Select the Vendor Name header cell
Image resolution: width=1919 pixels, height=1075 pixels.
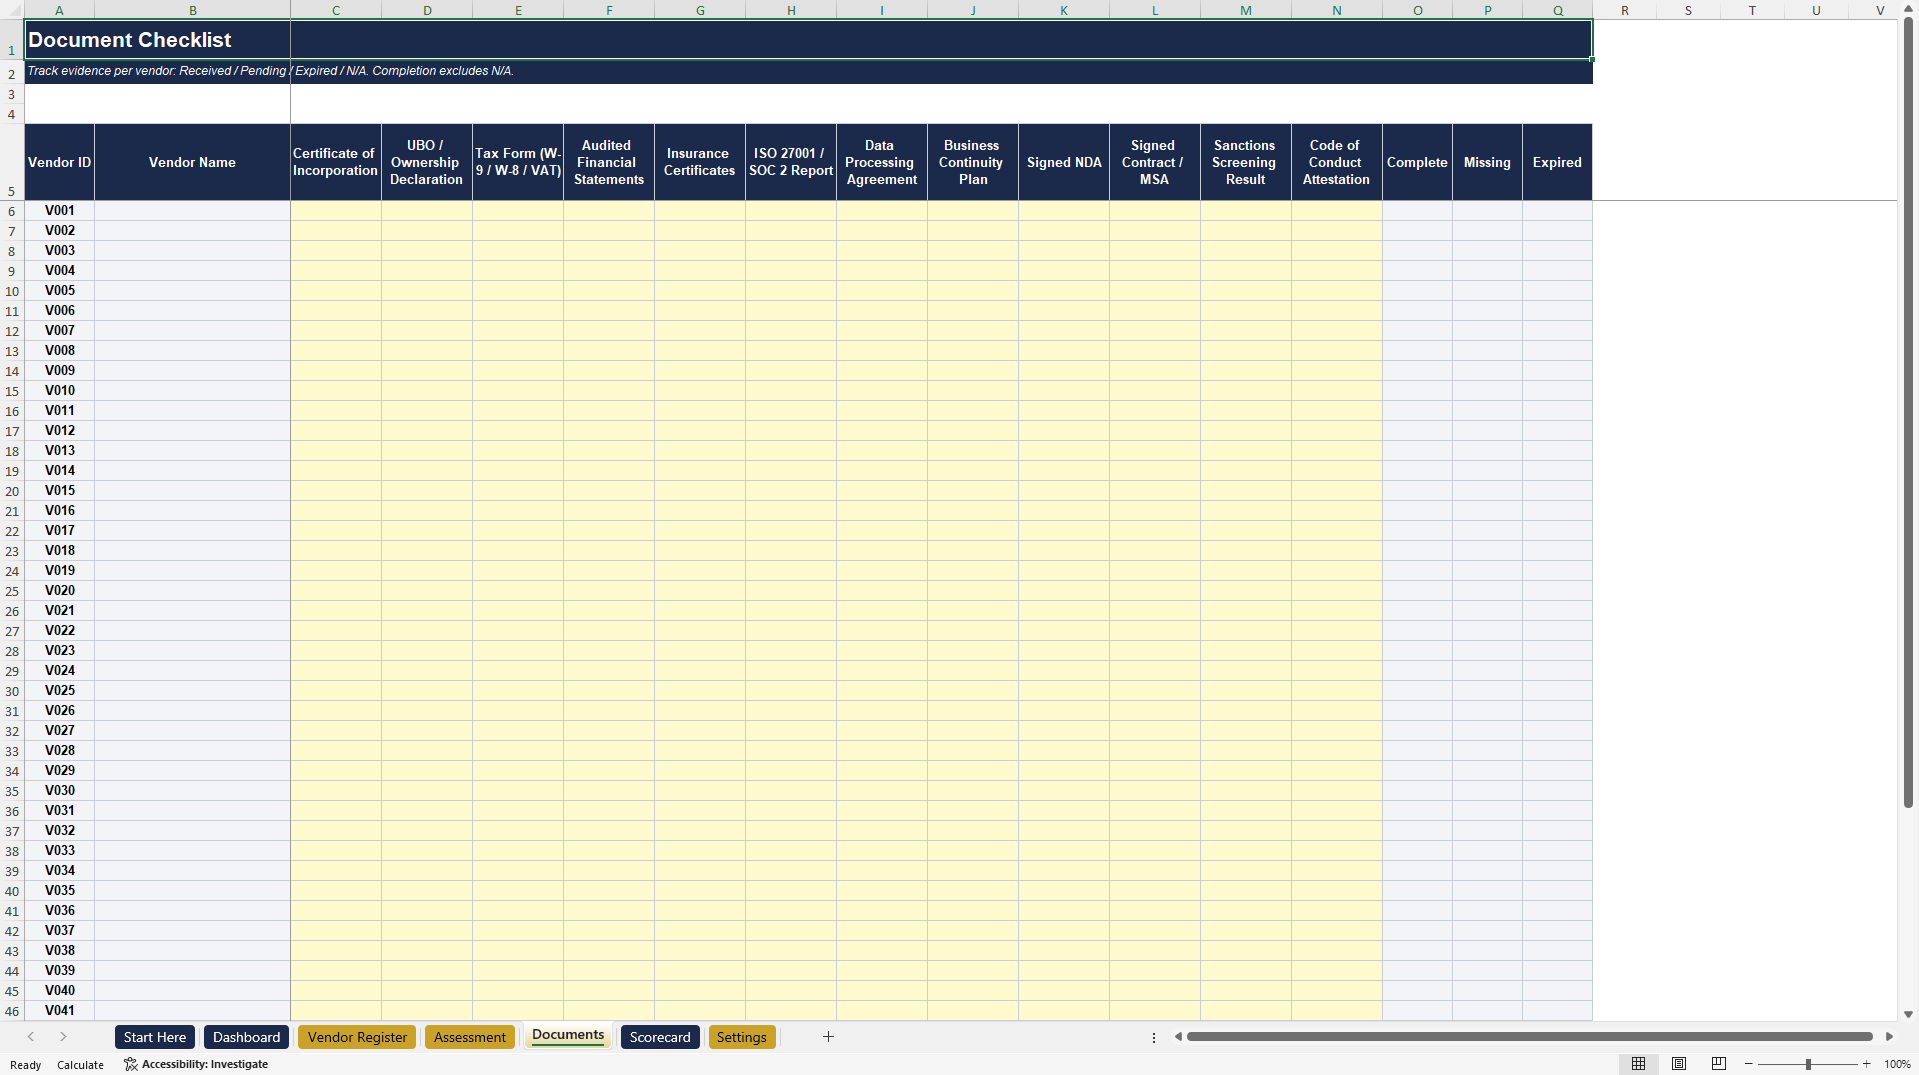point(192,162)
